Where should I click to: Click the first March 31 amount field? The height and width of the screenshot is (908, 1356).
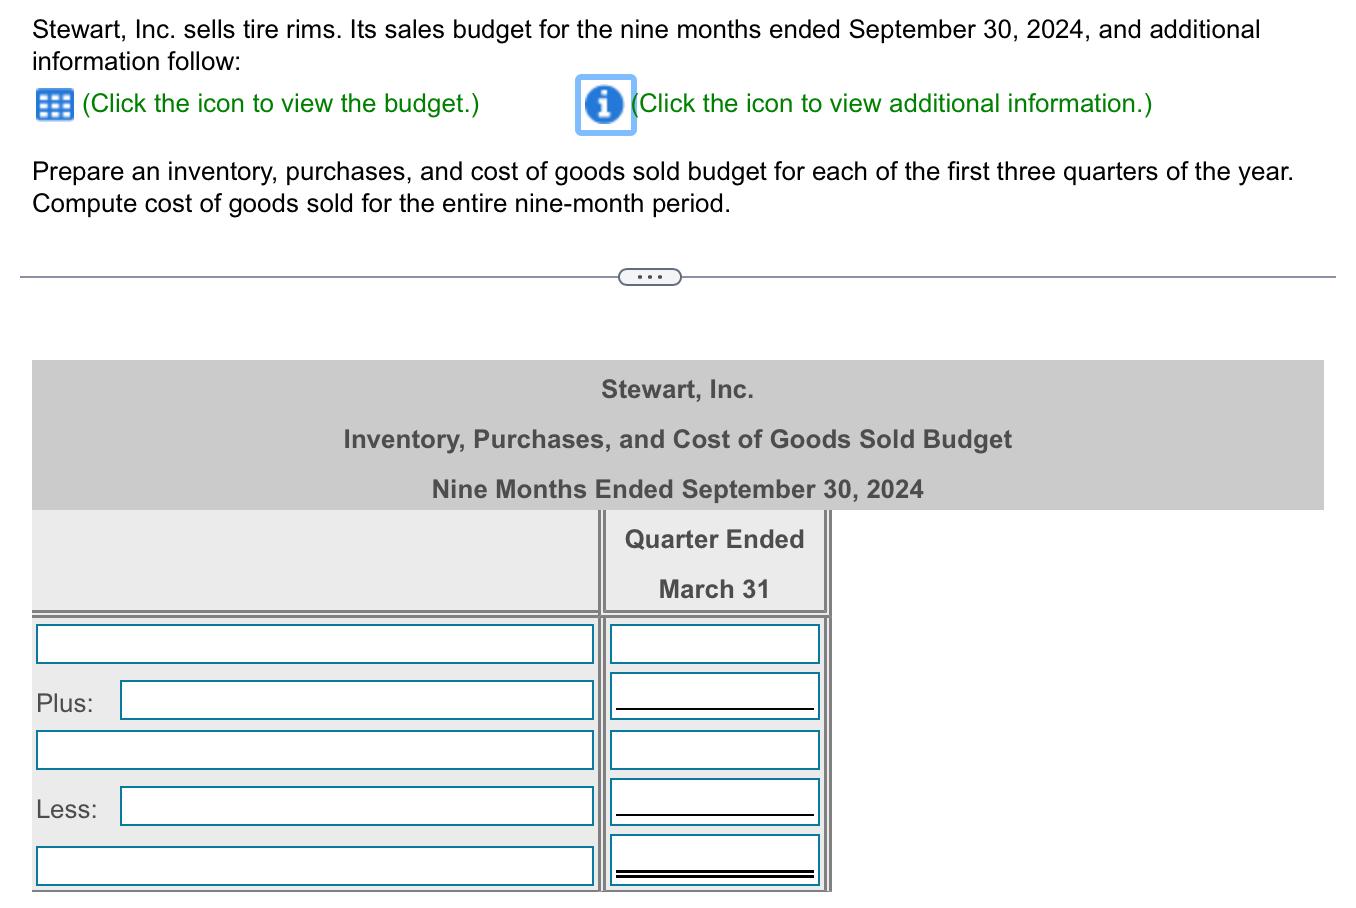click(x=714, y=643)
